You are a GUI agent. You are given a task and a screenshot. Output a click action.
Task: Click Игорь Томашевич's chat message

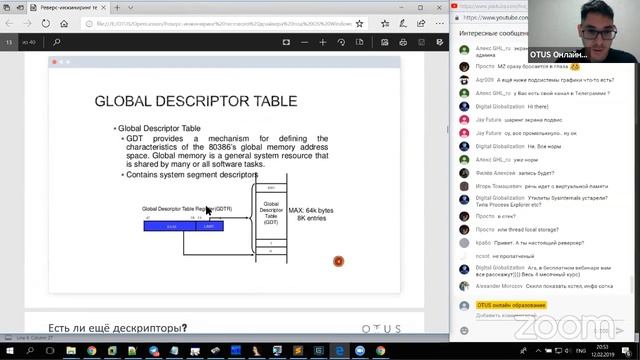pyautogui.click(x=542, y=186)
